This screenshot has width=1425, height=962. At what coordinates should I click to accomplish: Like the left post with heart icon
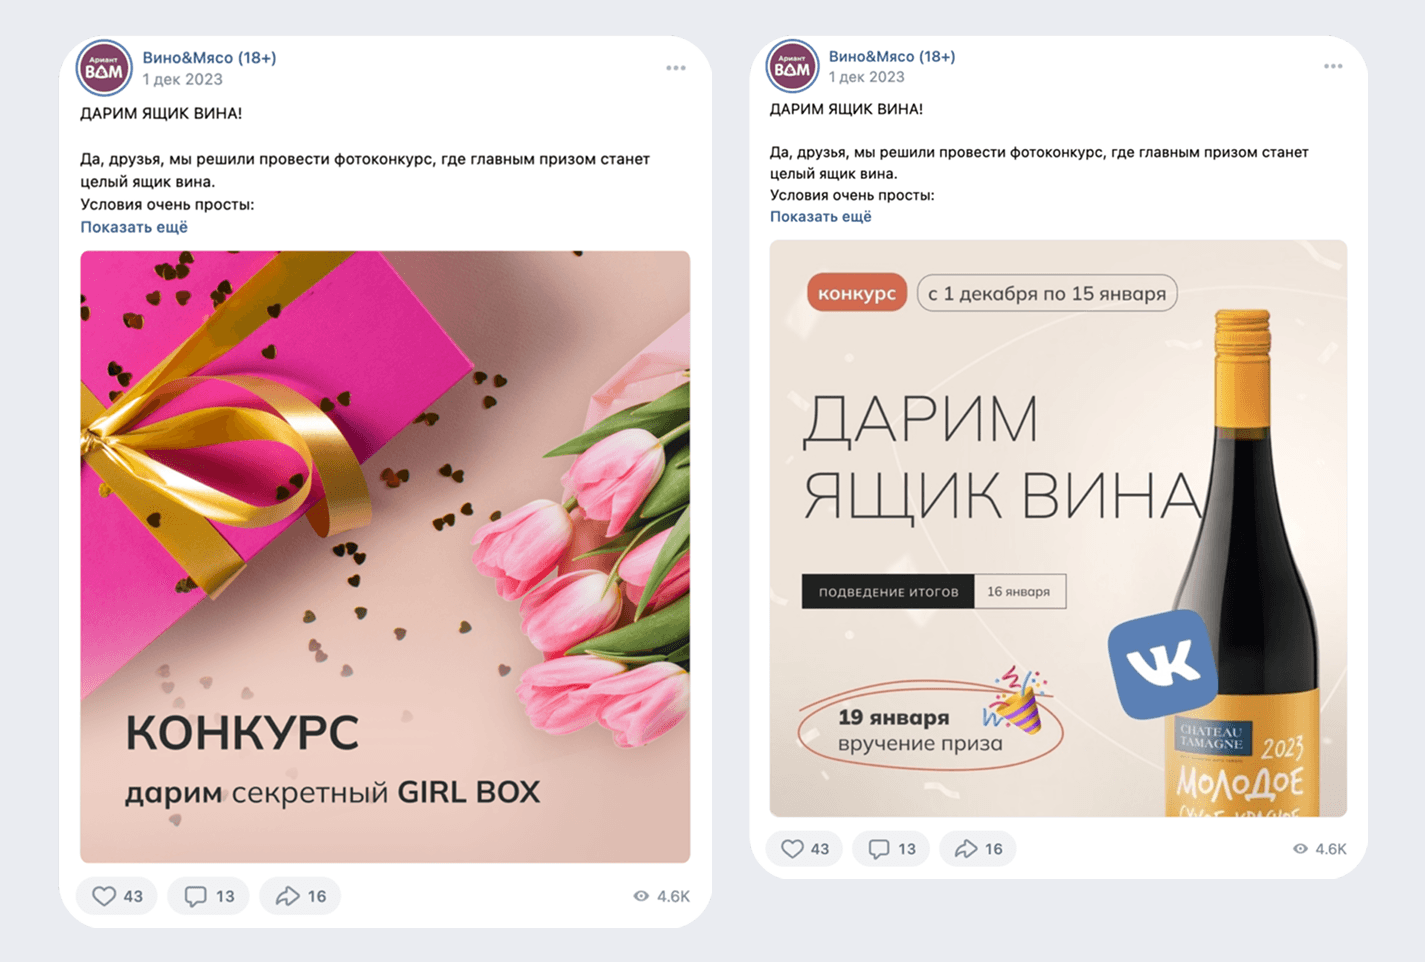tap(117, 896)
